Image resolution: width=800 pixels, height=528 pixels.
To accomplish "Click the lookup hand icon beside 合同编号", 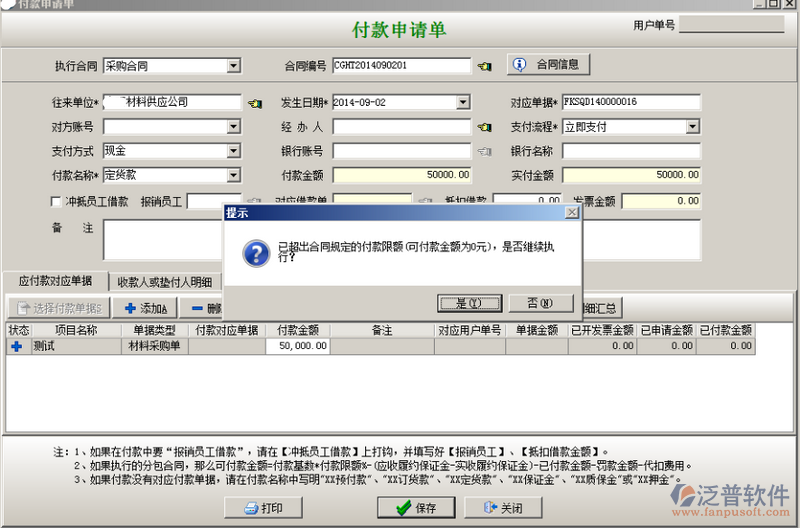I will [x=484, y=66].
